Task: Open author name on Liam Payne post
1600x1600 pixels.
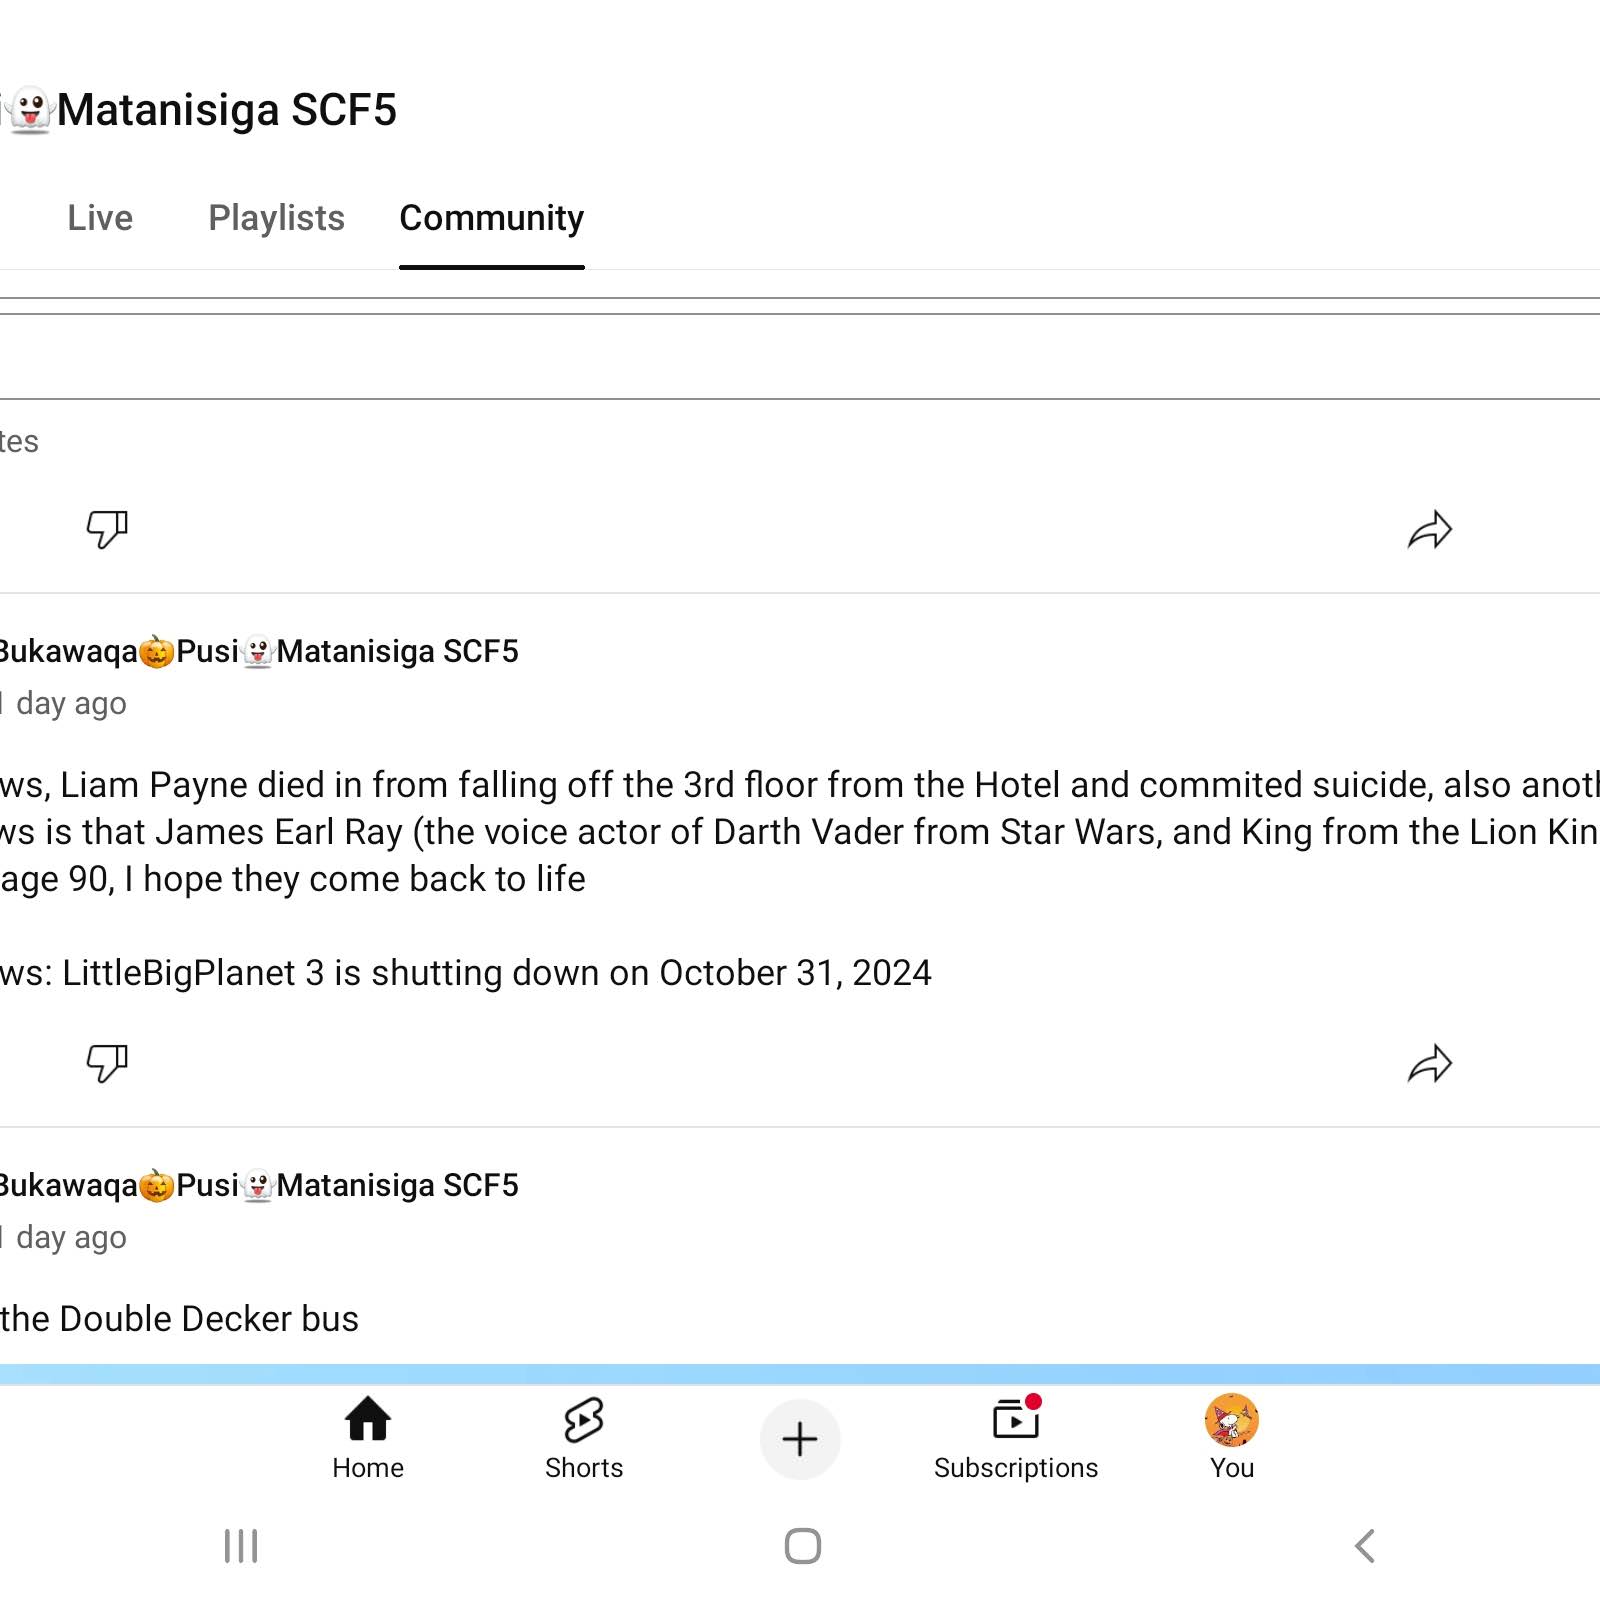Action: pyautogui.click(x=260, y=651)
